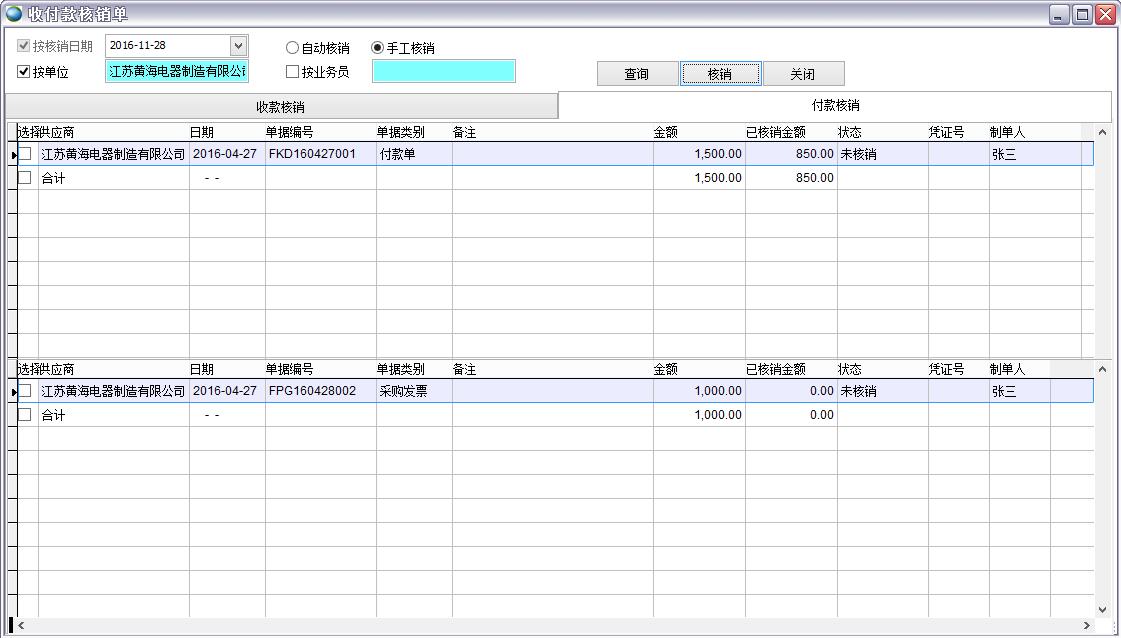The width and height of the screenshot is (1121, 638).
Task: Click the title bar application icon
Action: point(12,12)
